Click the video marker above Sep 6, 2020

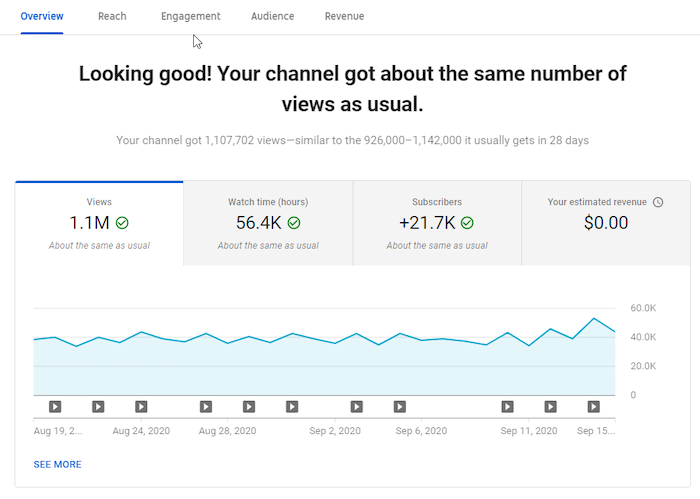point(400,407)
